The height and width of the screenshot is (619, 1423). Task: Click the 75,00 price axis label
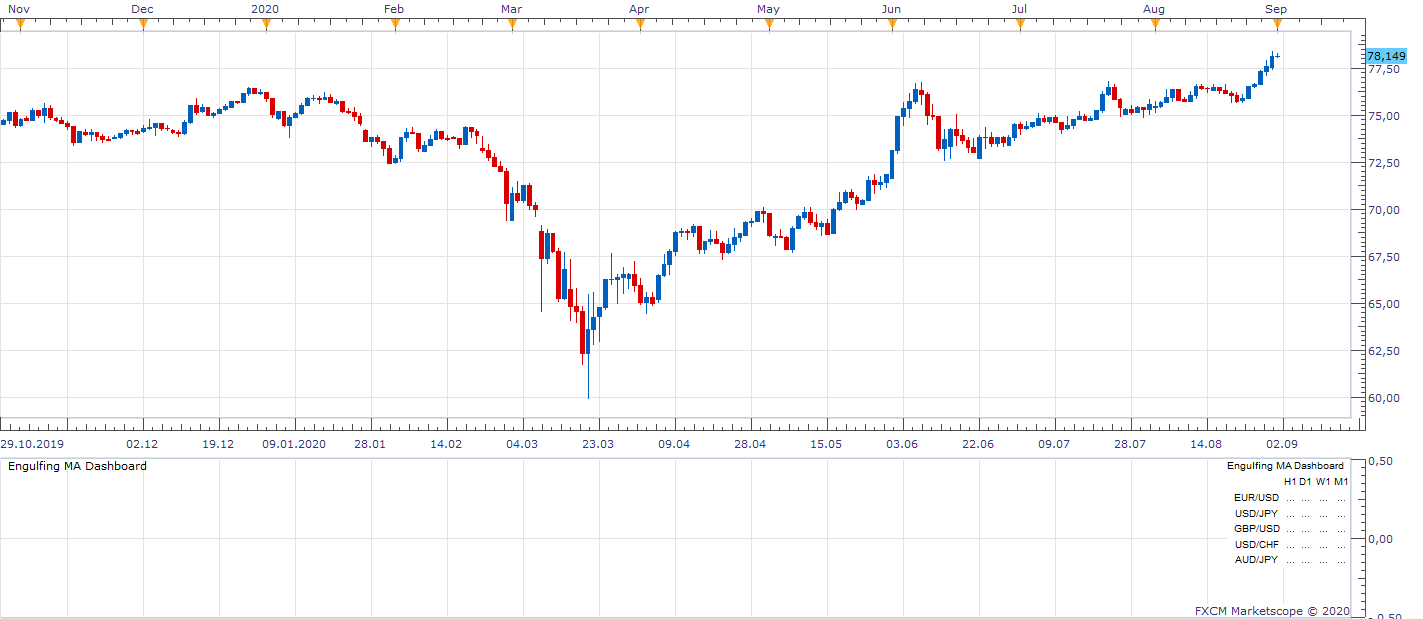(1383, 116)
